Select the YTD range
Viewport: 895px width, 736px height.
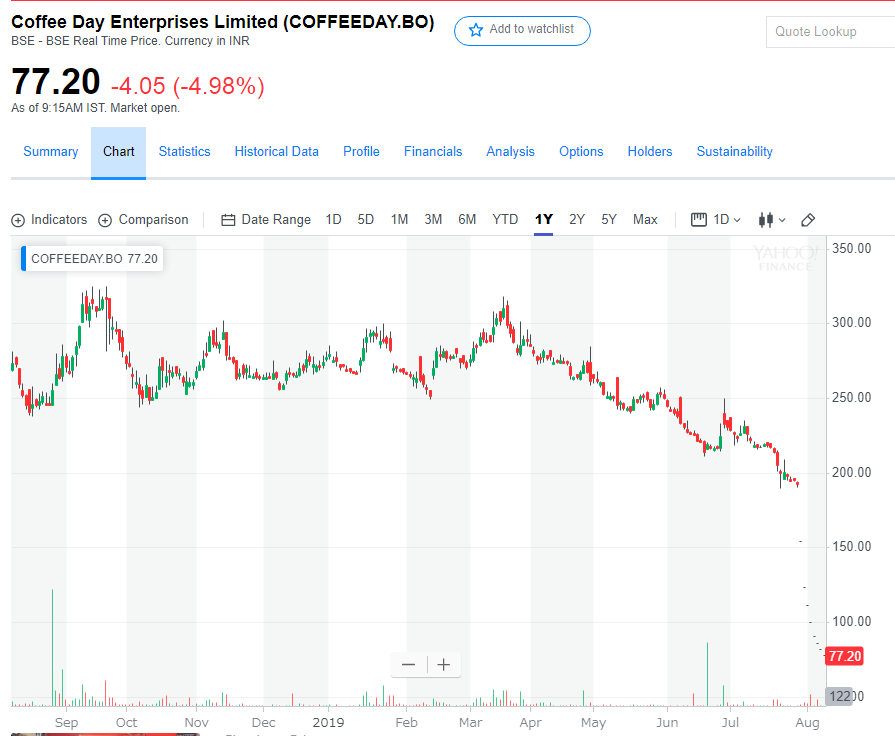505,220
